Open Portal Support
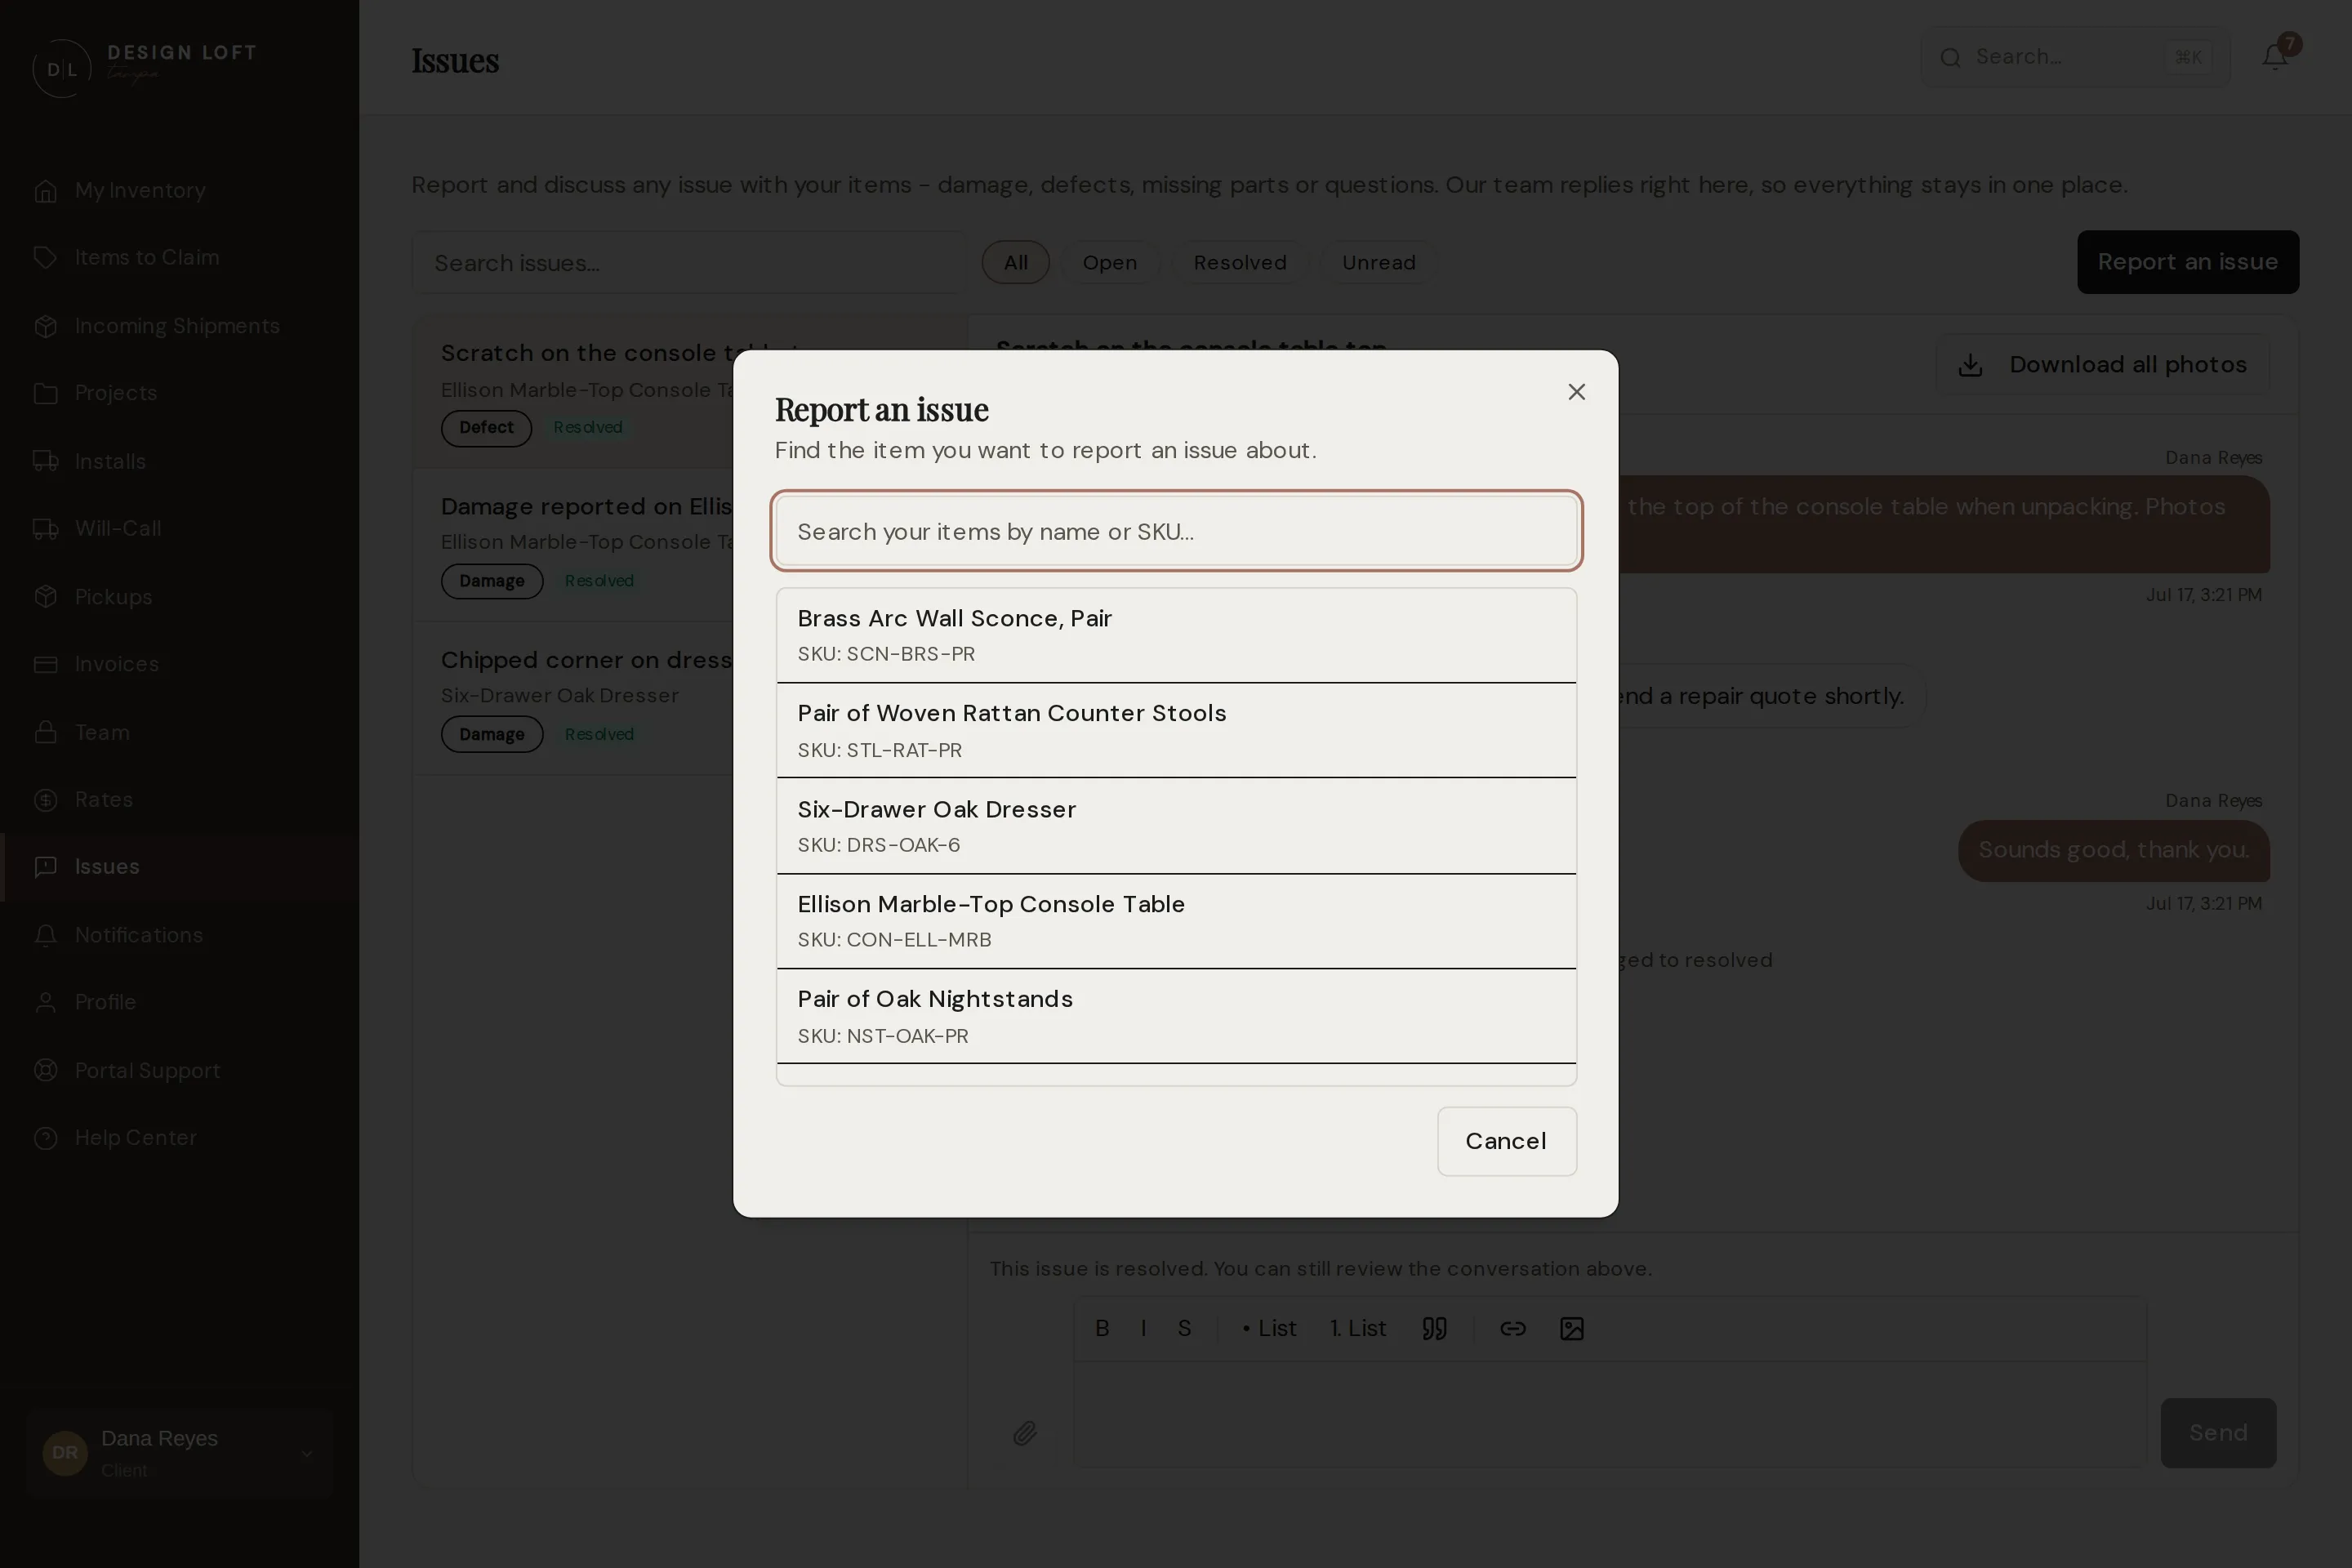Screen dimensions: 2352x1568 pos(180,1070)
